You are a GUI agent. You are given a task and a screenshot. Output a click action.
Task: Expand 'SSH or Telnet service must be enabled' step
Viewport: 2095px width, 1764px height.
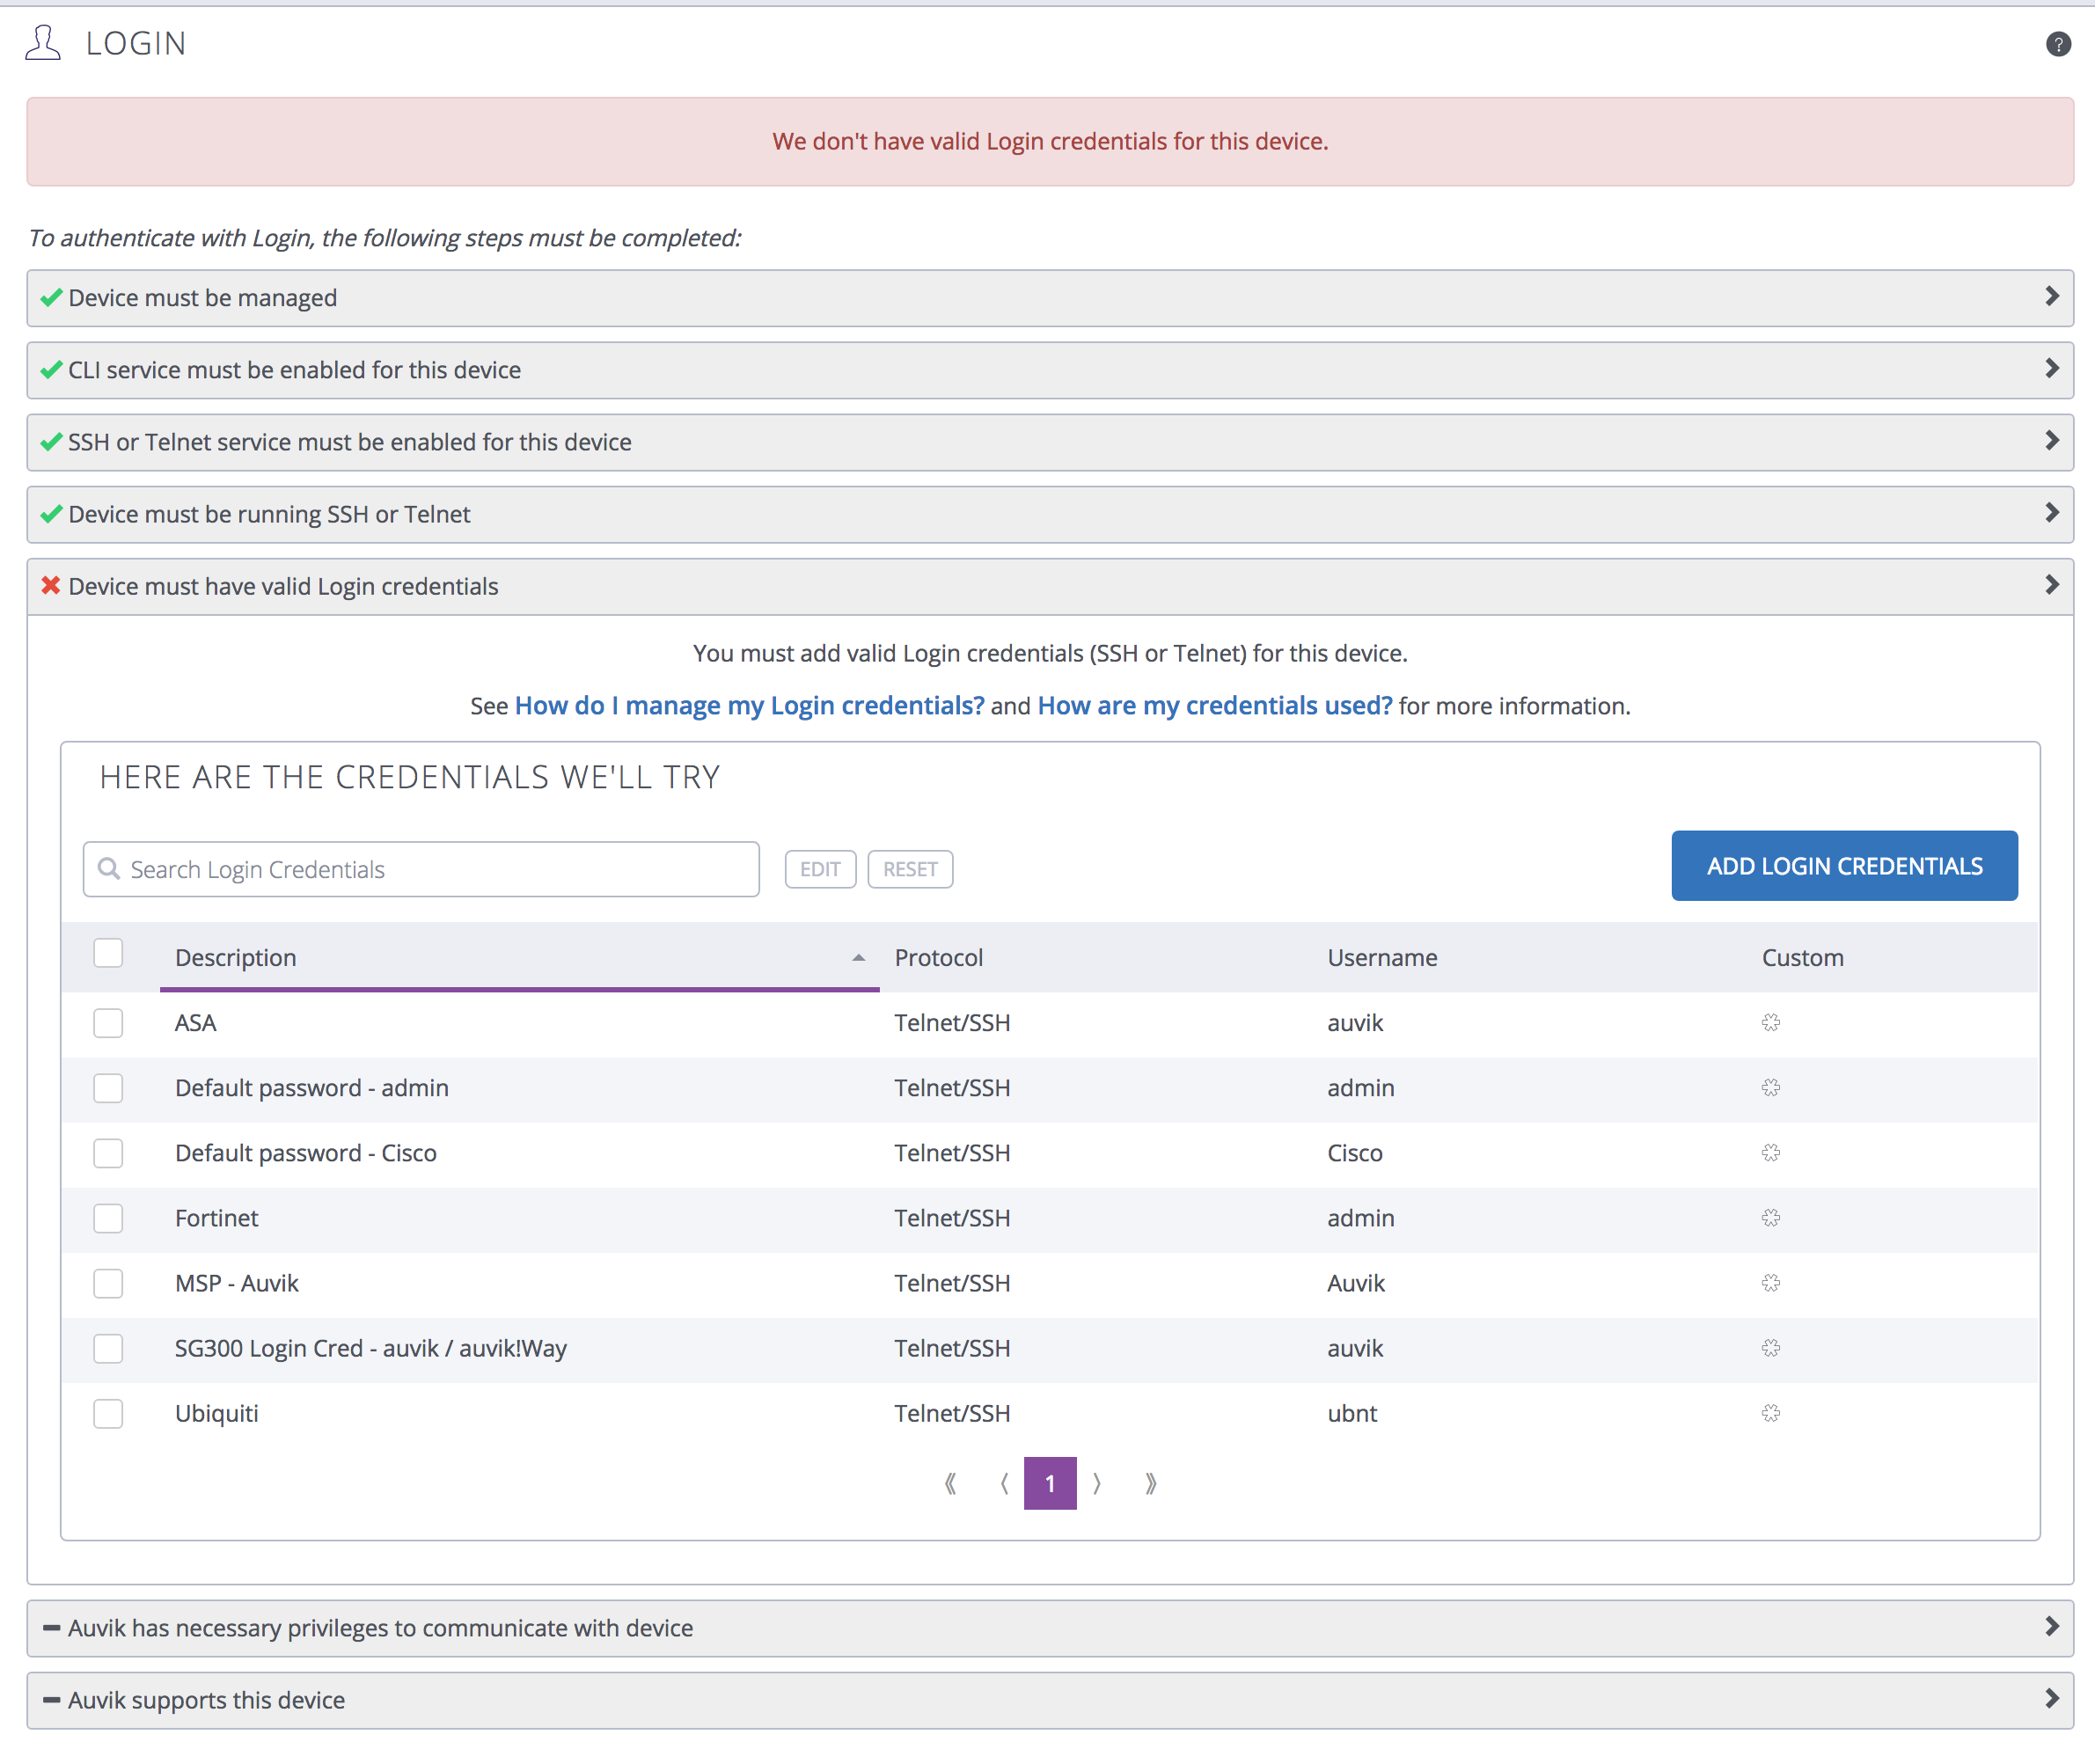tap(1050, 441)
